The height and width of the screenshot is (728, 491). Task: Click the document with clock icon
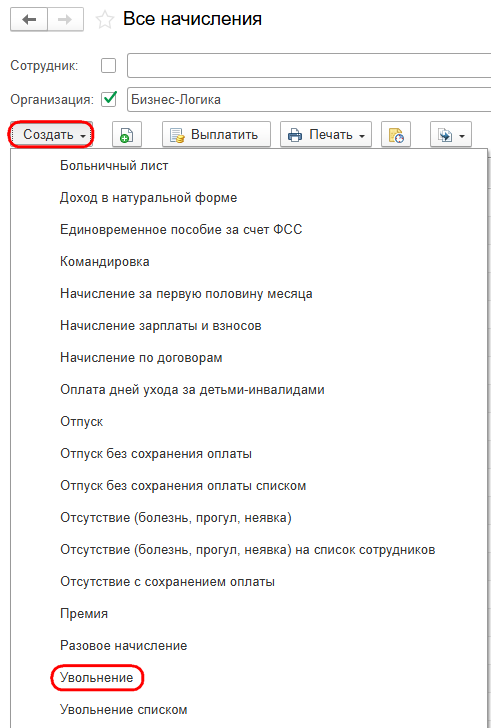click(396, 135)
